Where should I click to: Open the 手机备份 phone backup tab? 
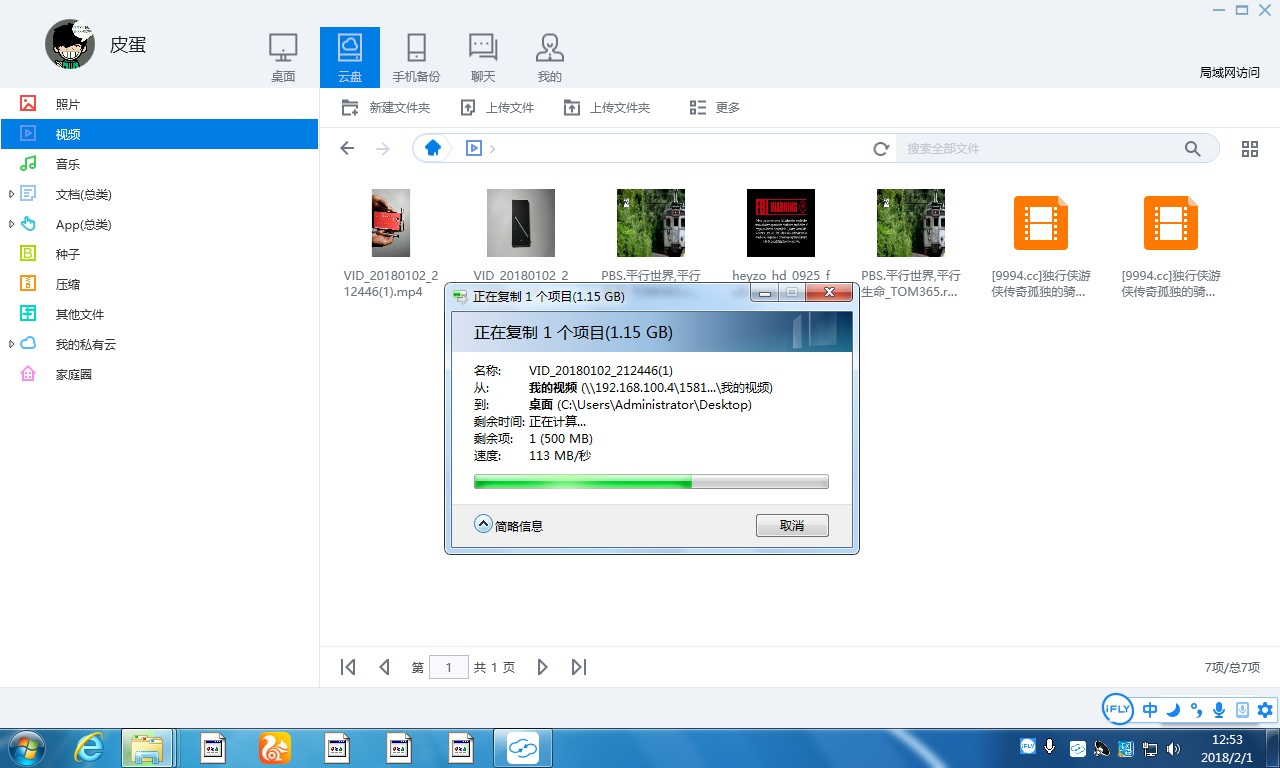pyautogui.click(x=416, y=57)
